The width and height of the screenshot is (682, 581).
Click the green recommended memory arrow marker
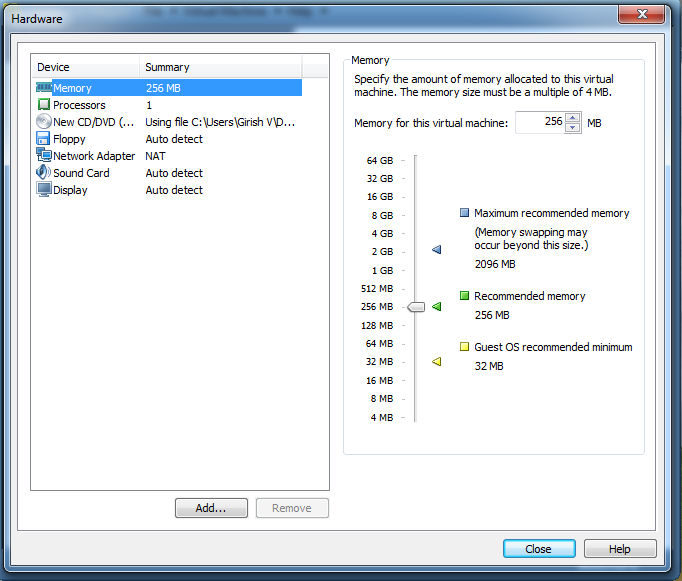[436, 307]
